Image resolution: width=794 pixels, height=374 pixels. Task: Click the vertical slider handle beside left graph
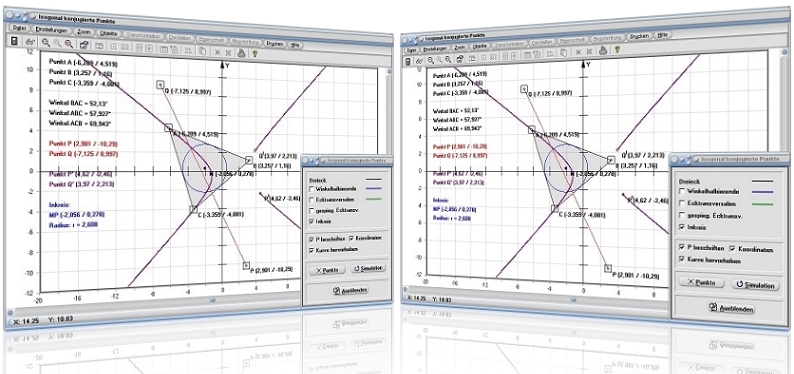click(389, 72)
